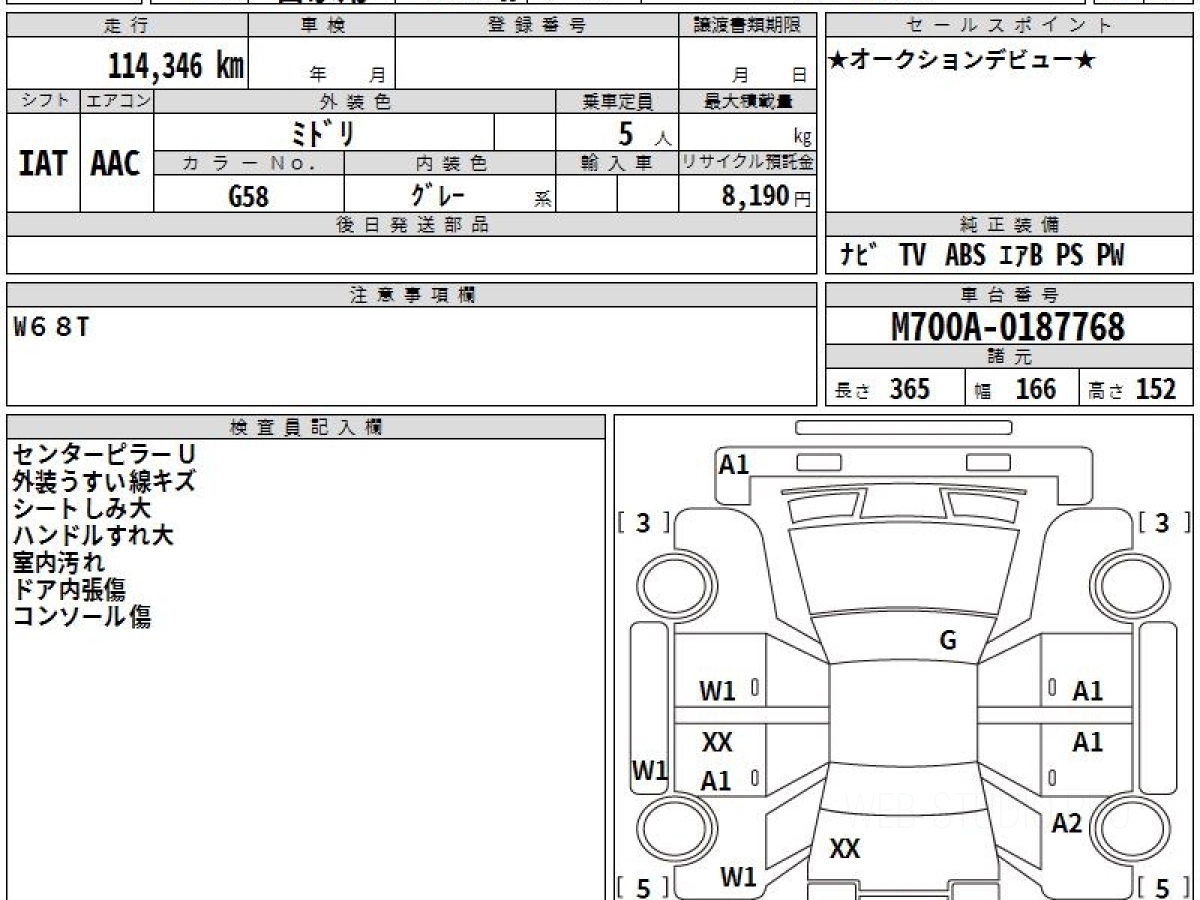Image resolution: width=1200 pixels, height=900 pixels.
Task: Select the コンソール傷 inspector note
Action: [81, 617]
